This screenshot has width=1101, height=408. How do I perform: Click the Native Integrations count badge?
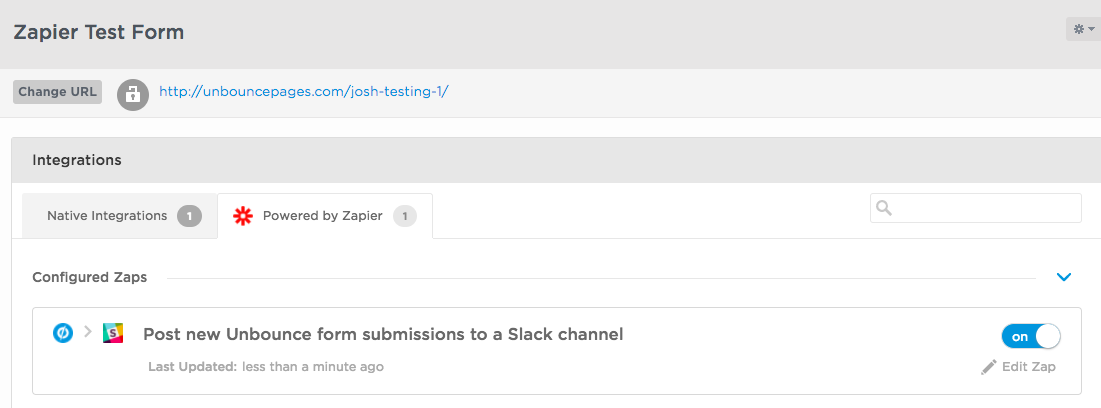tap(190, 216)
